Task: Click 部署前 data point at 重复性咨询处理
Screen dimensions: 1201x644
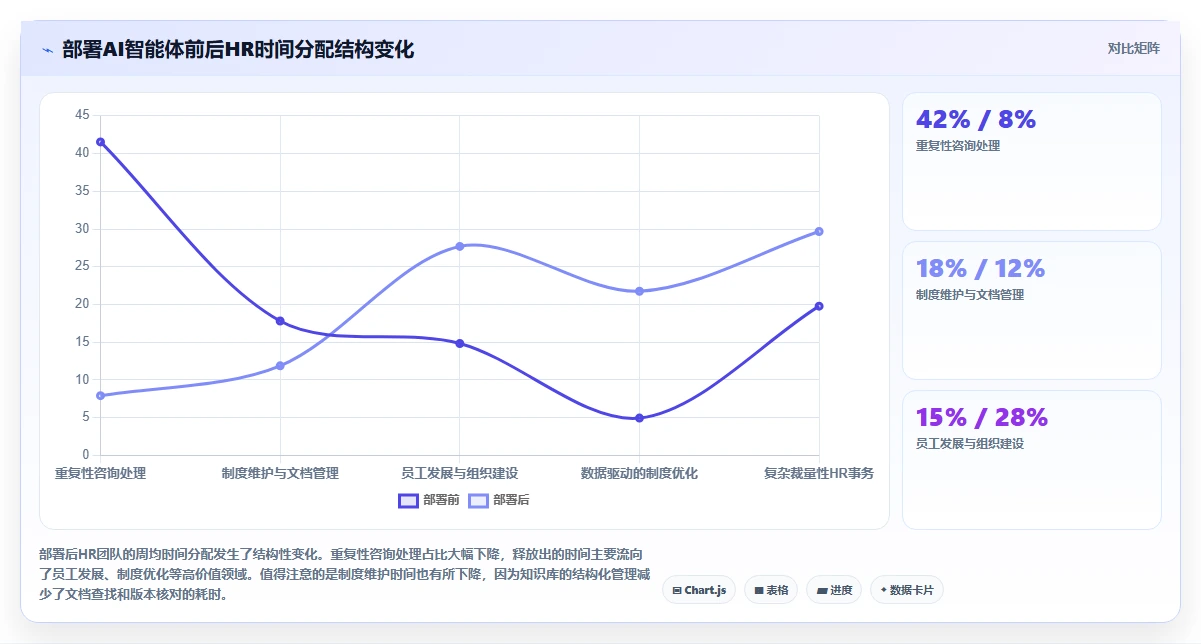Action: point(100,142)
